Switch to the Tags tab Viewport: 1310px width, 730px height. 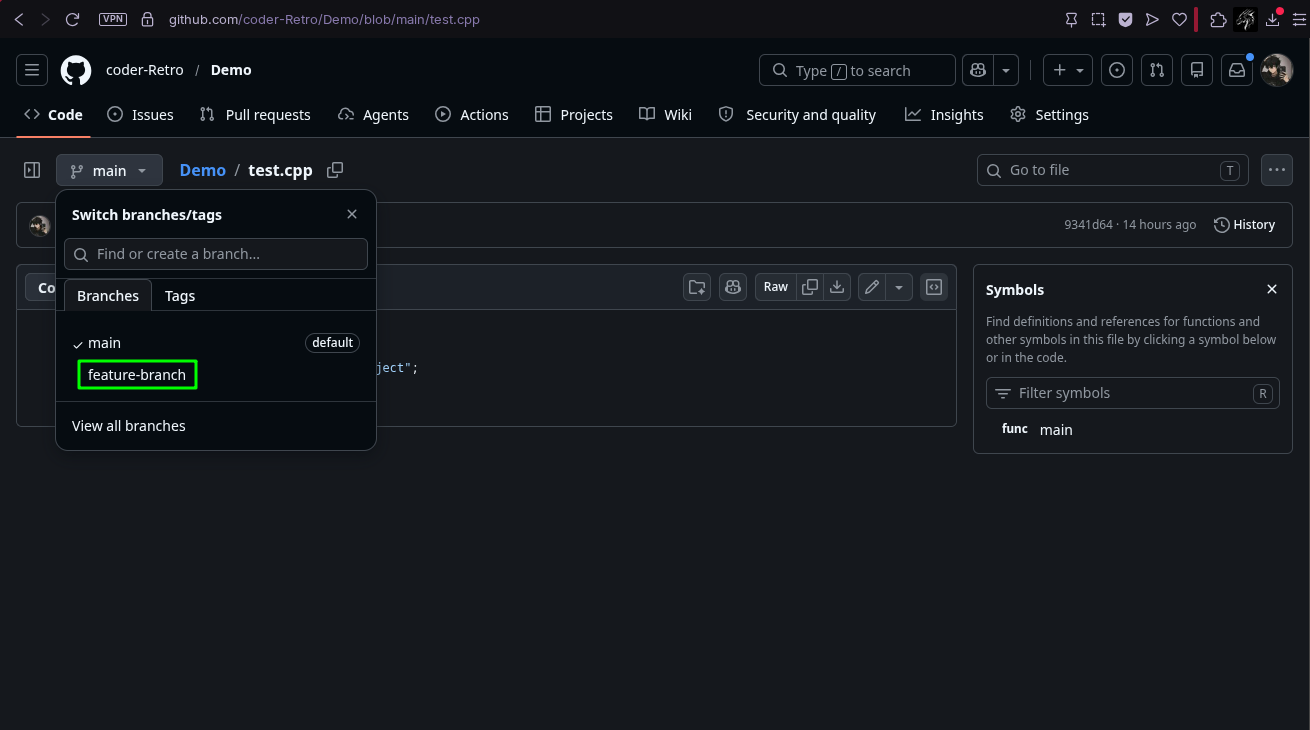[x=180, y=296]
